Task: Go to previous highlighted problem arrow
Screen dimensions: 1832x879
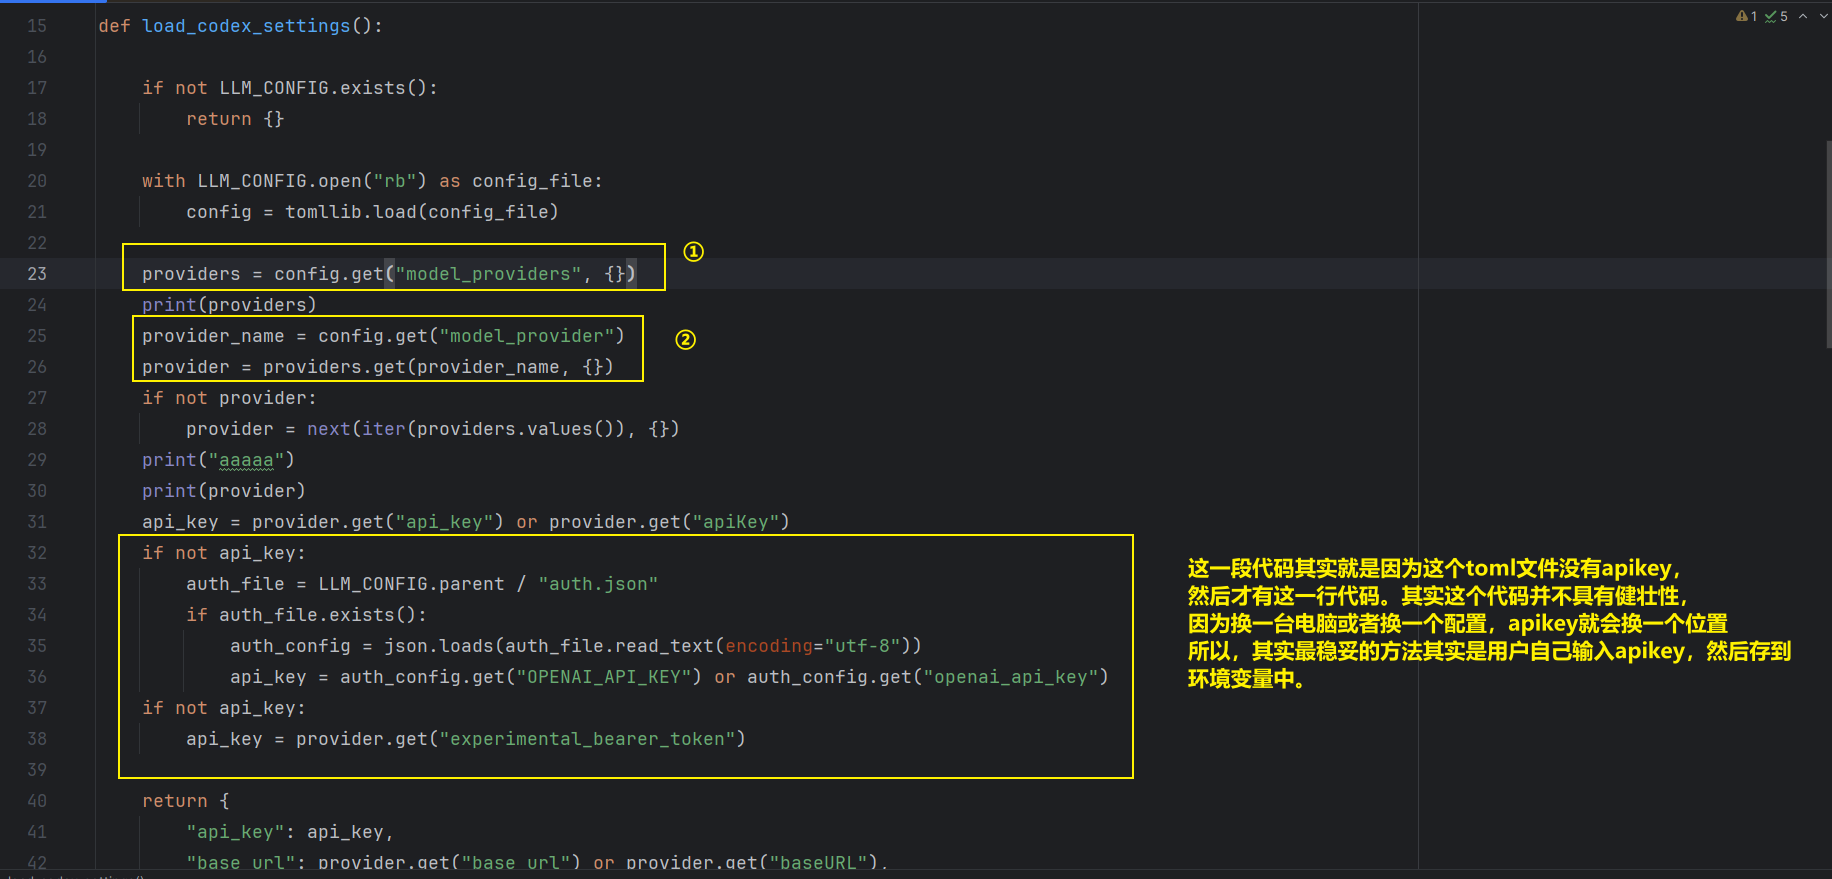Action: tap(1803, 16)
